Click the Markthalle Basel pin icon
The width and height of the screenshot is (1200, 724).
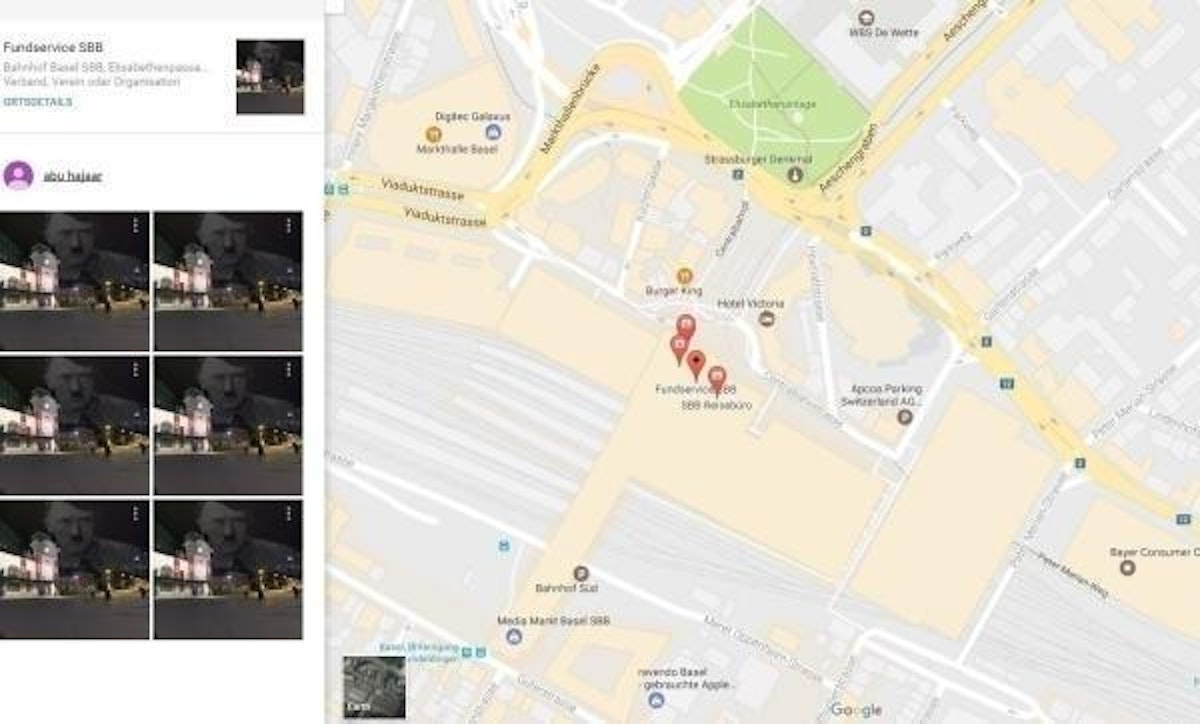tap(433, 133)
